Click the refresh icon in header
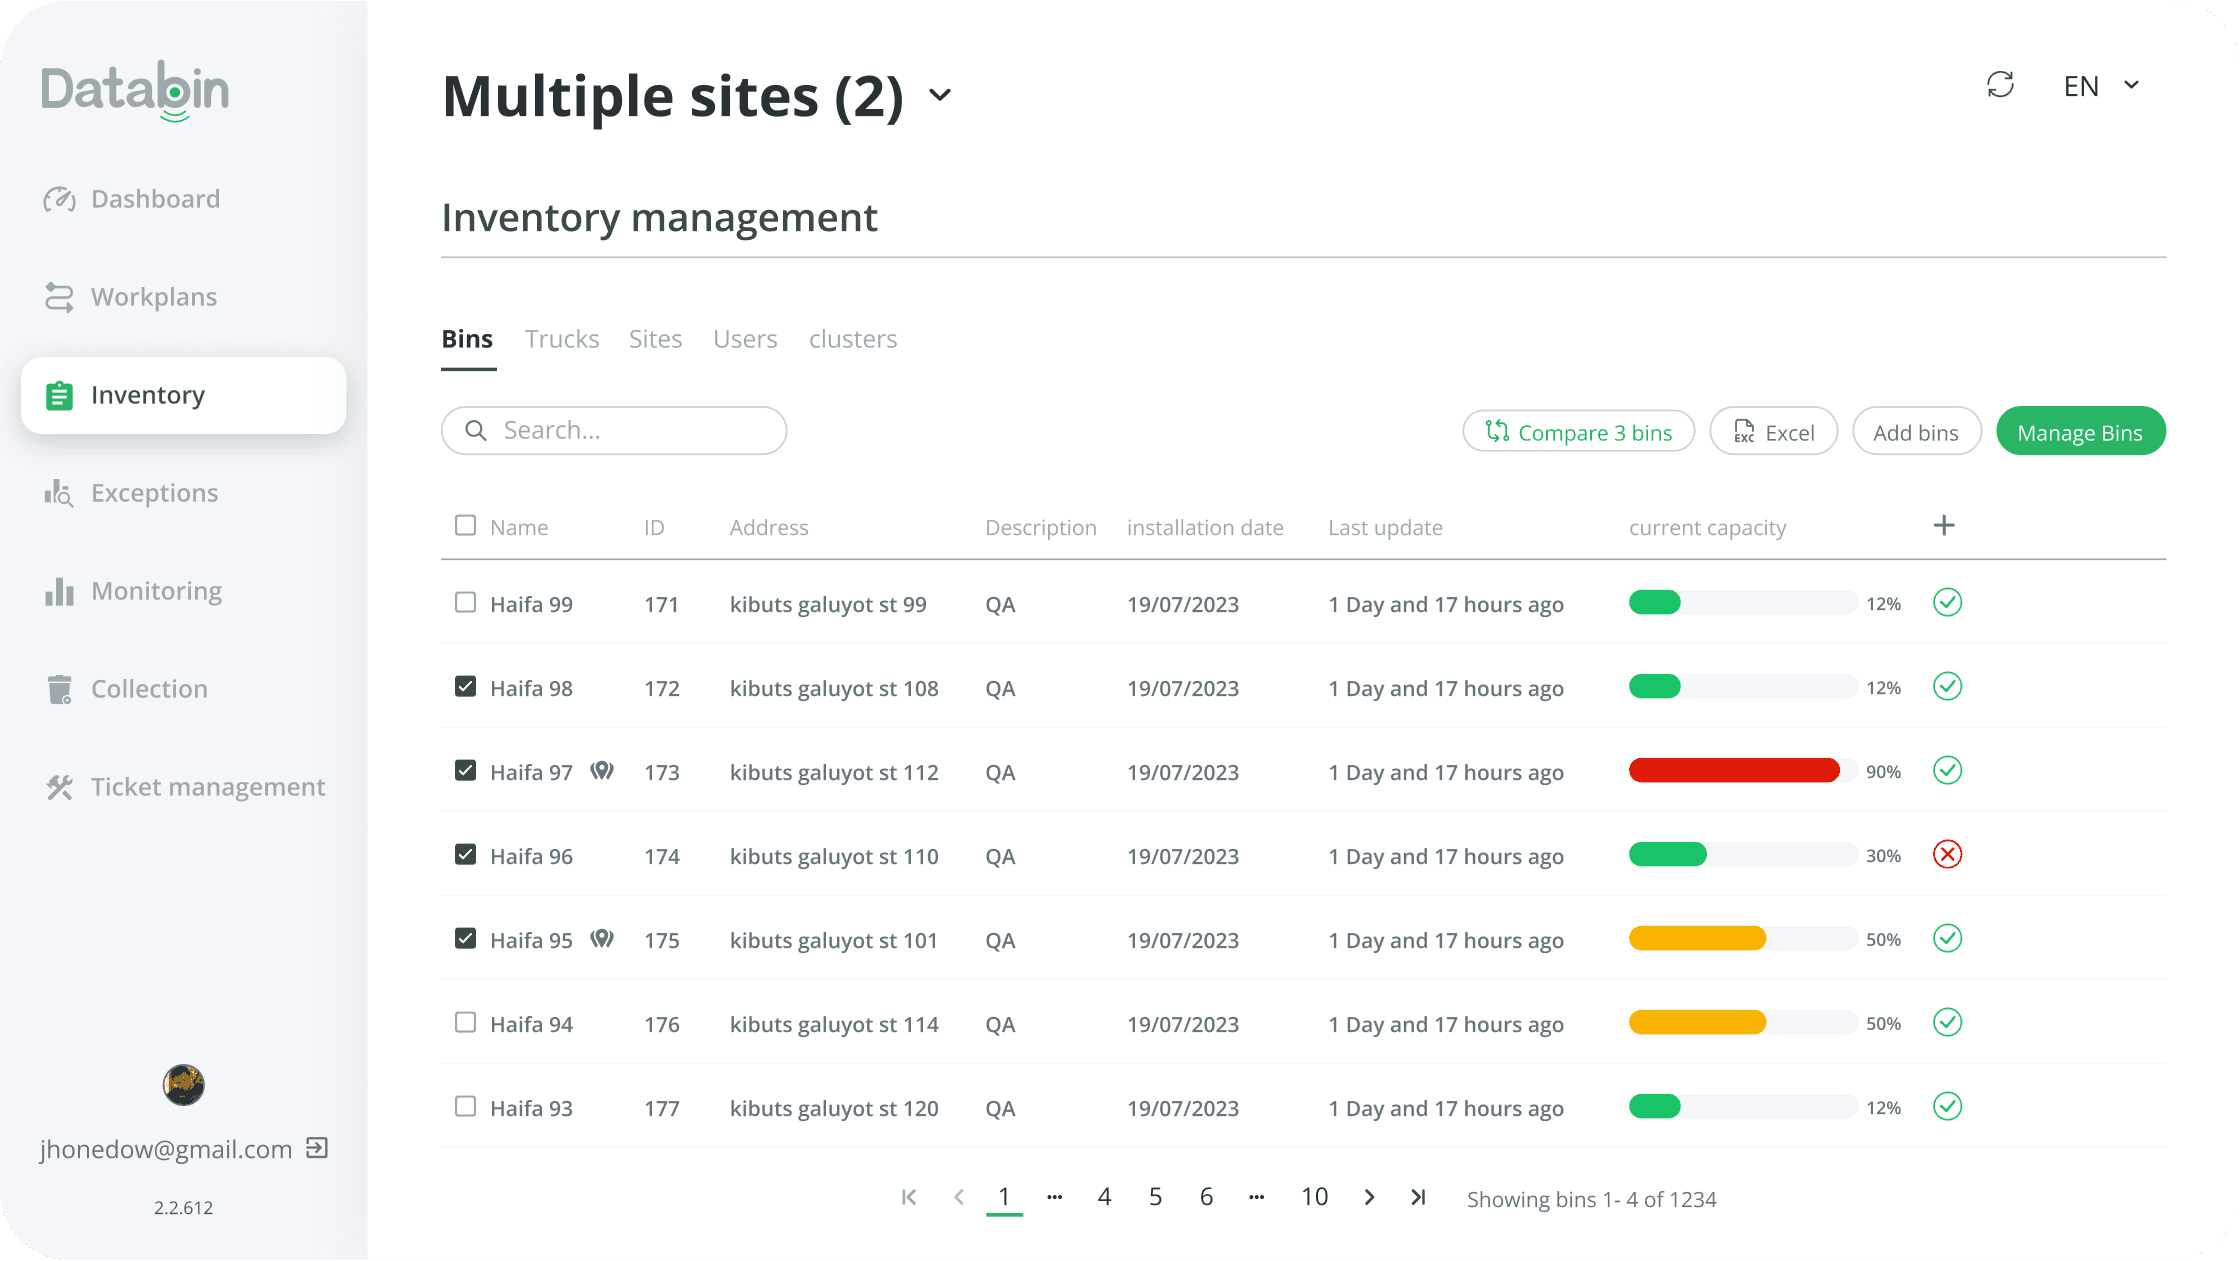 pos(2000,85)
